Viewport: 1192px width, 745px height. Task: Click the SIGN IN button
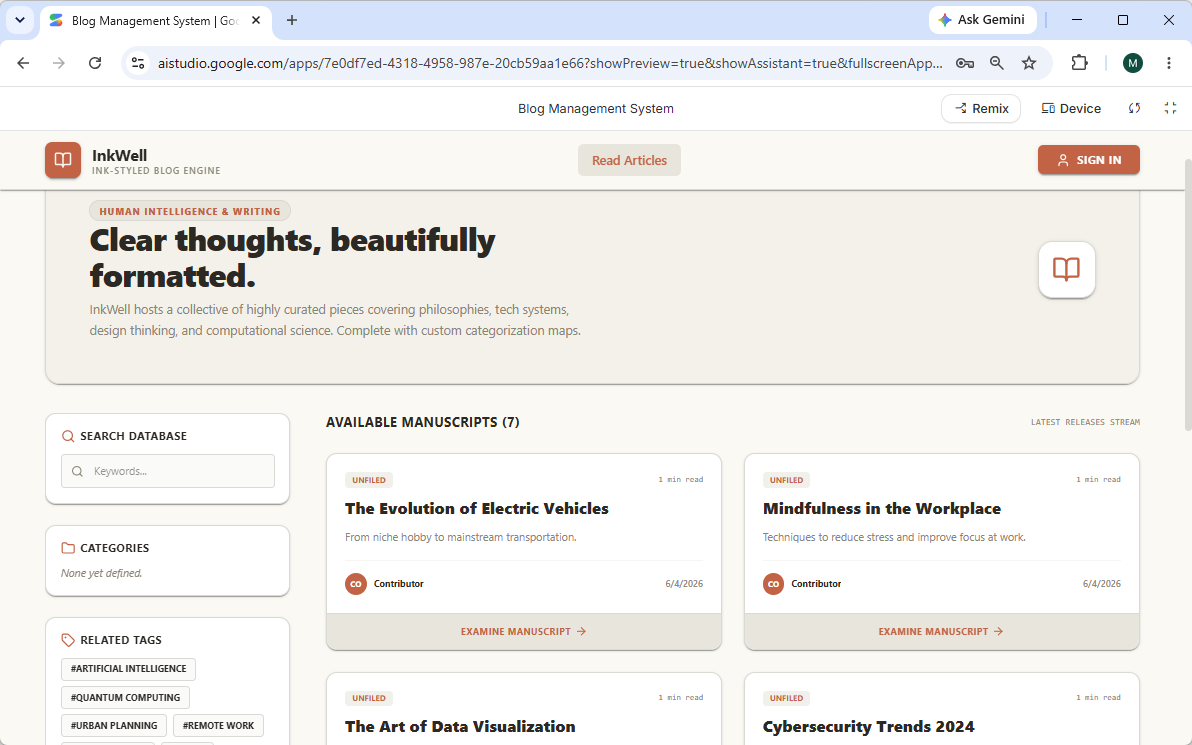(1089, 160)
